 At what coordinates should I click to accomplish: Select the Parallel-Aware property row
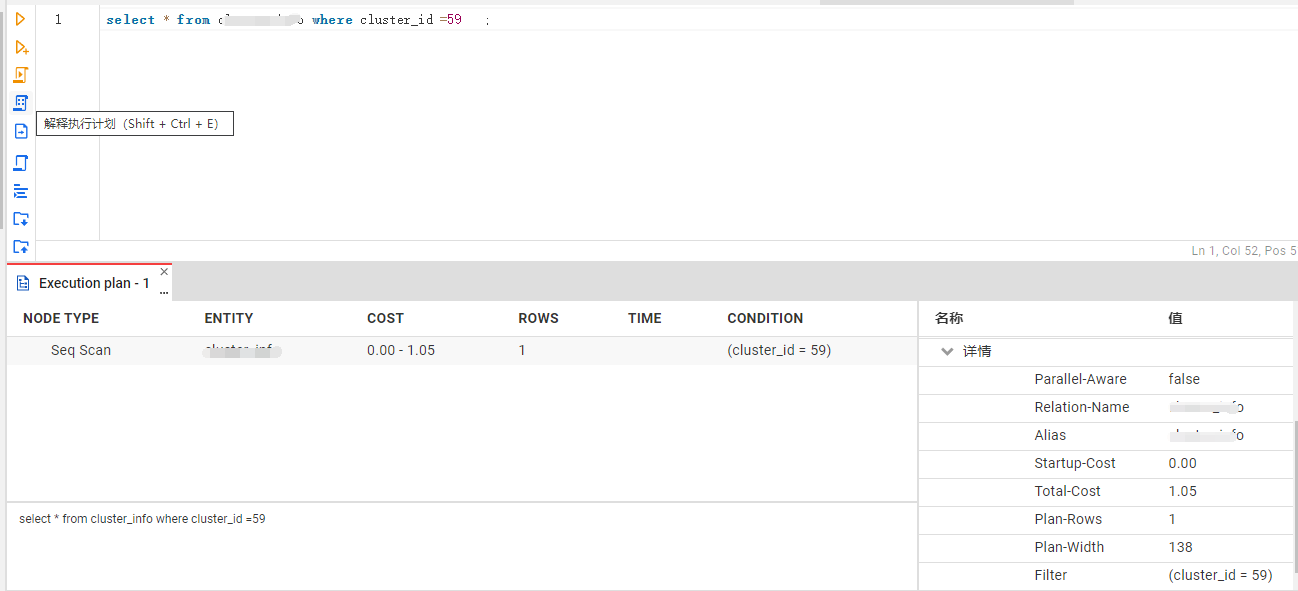1105,380
